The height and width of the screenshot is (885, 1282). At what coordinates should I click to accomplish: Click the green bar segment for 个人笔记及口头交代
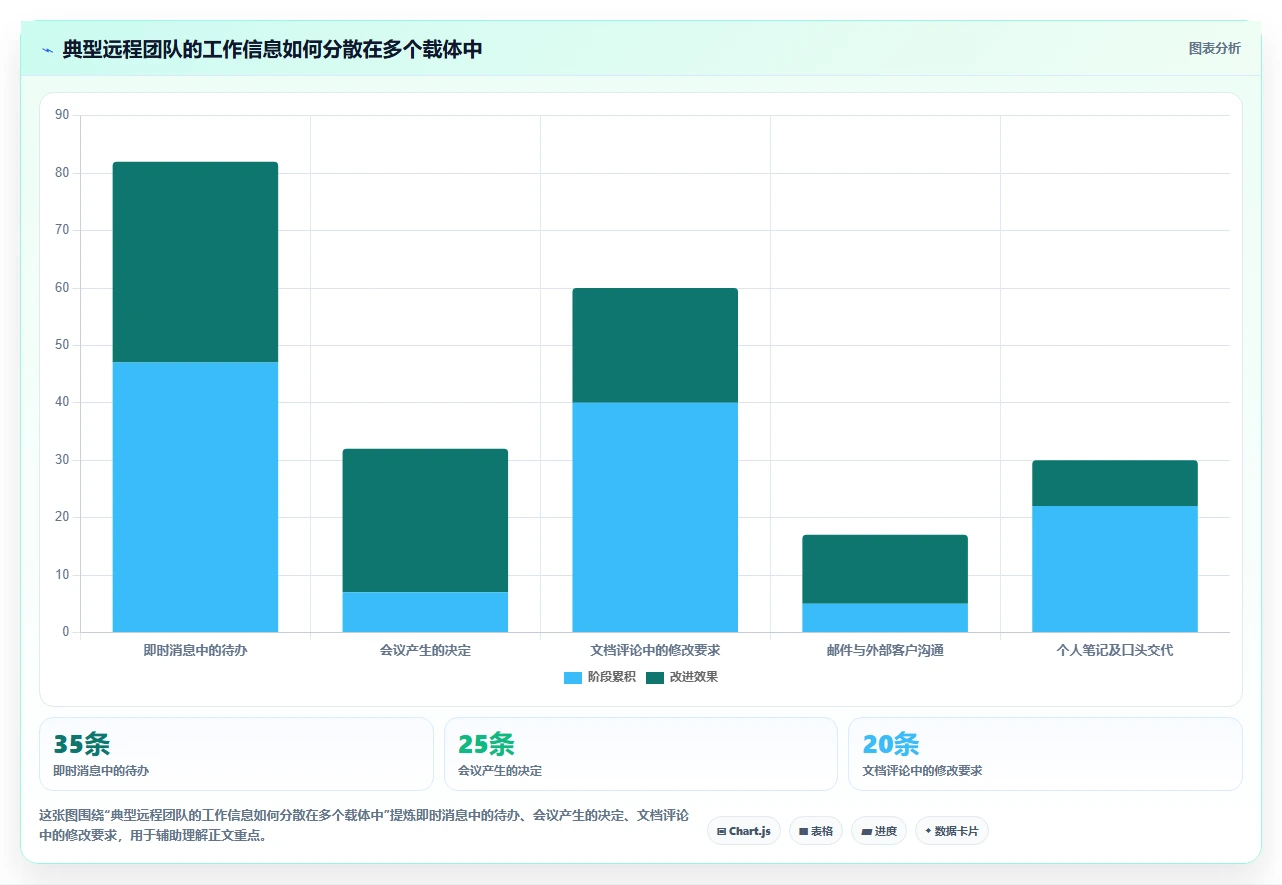tap(1115, 483)
